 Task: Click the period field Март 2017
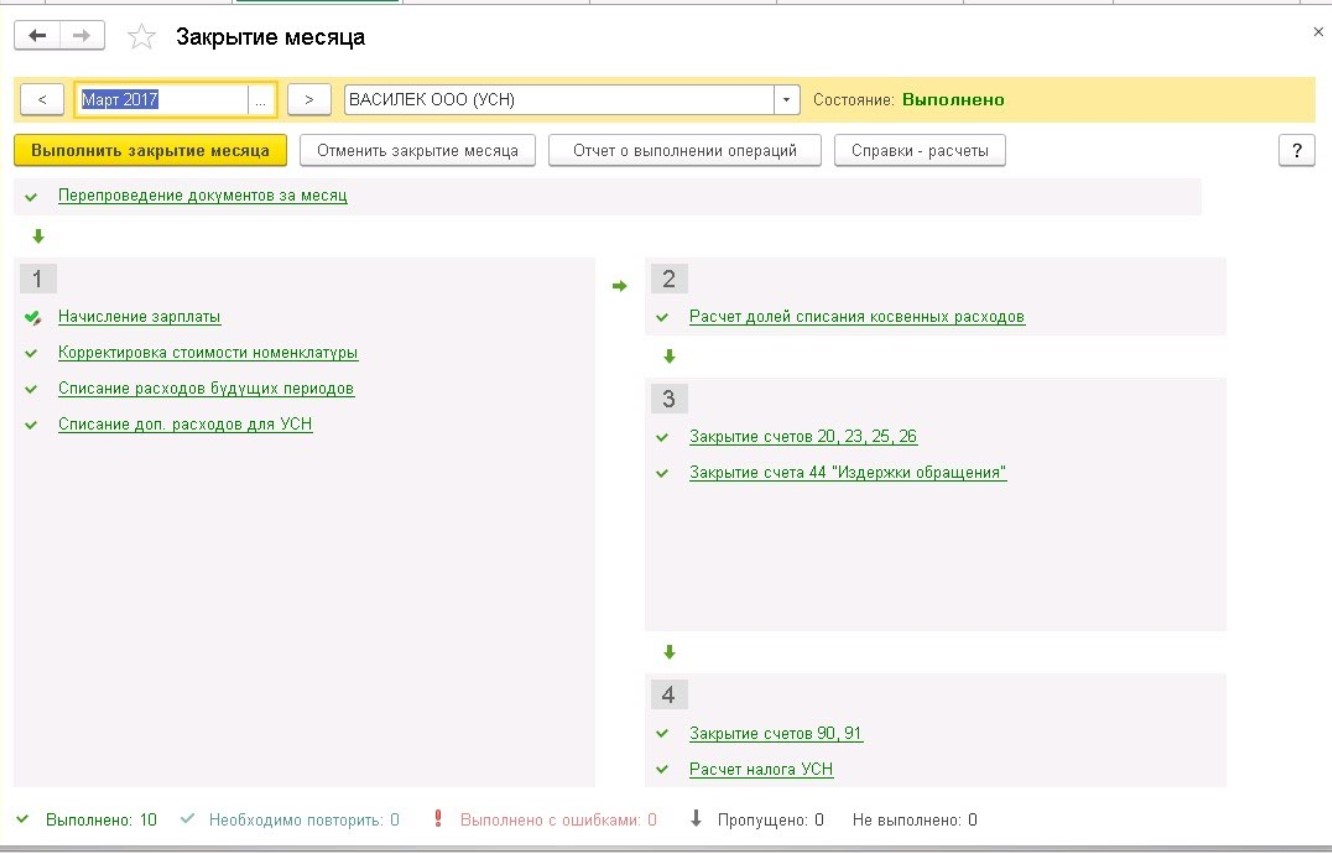pyautogui.click(x=162, y=100)
